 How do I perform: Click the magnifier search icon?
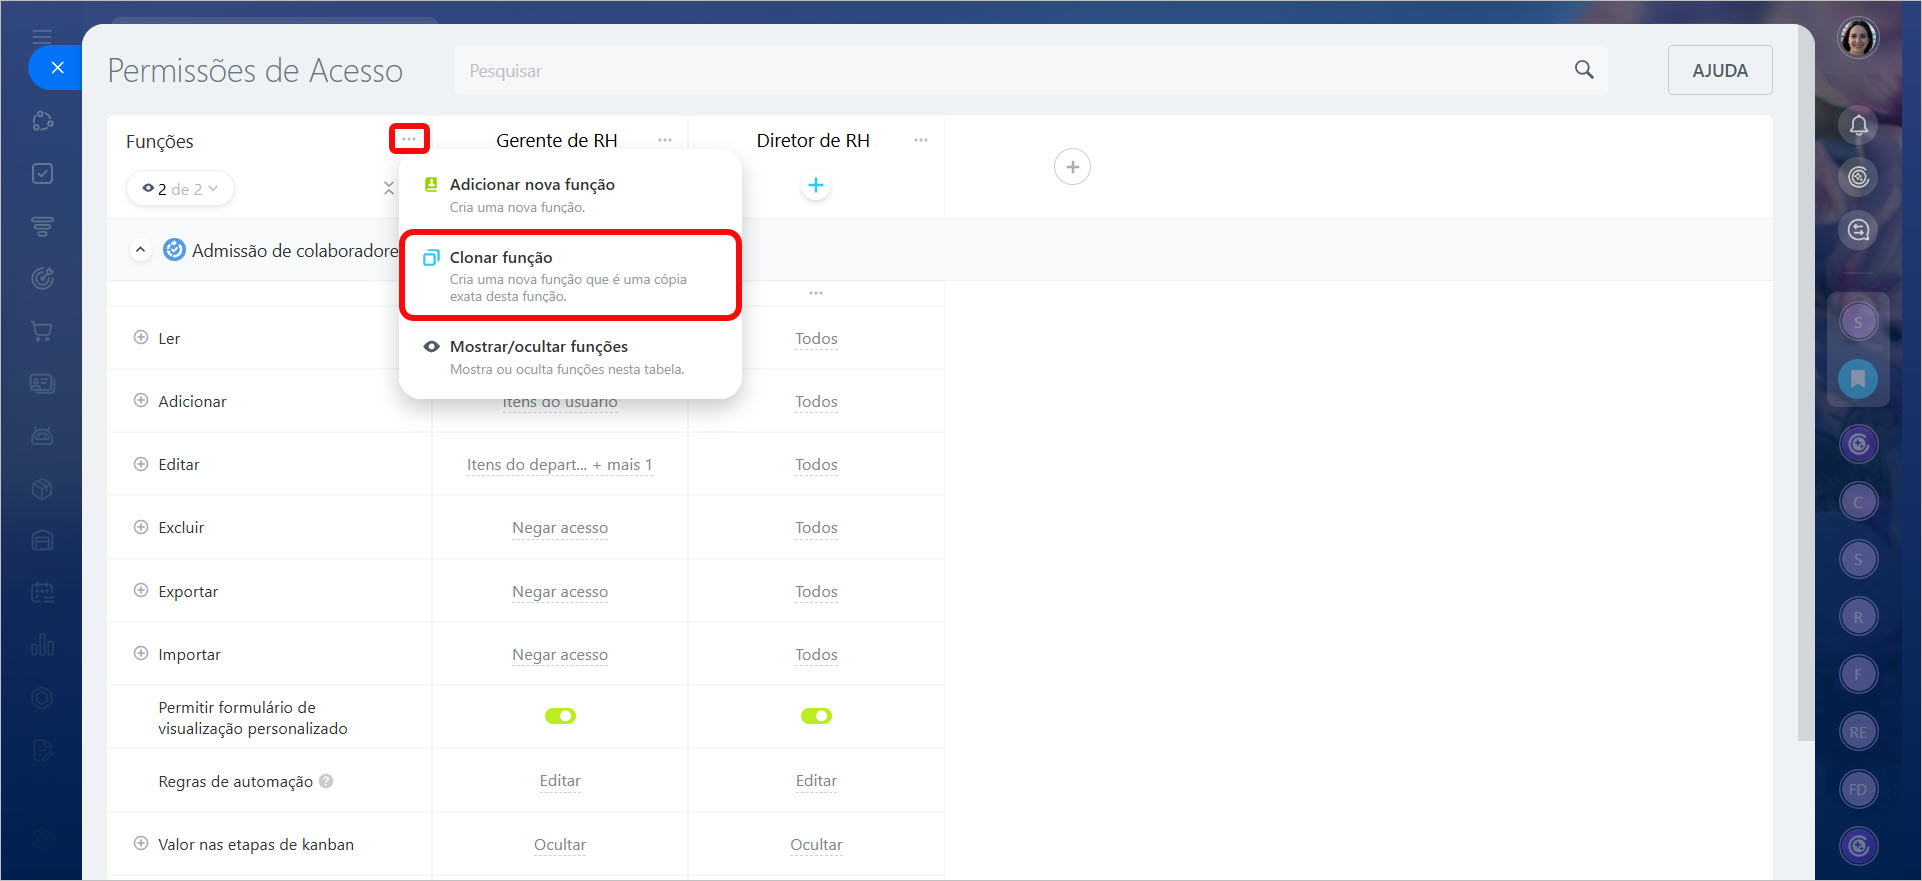(x=1584, y=70)
